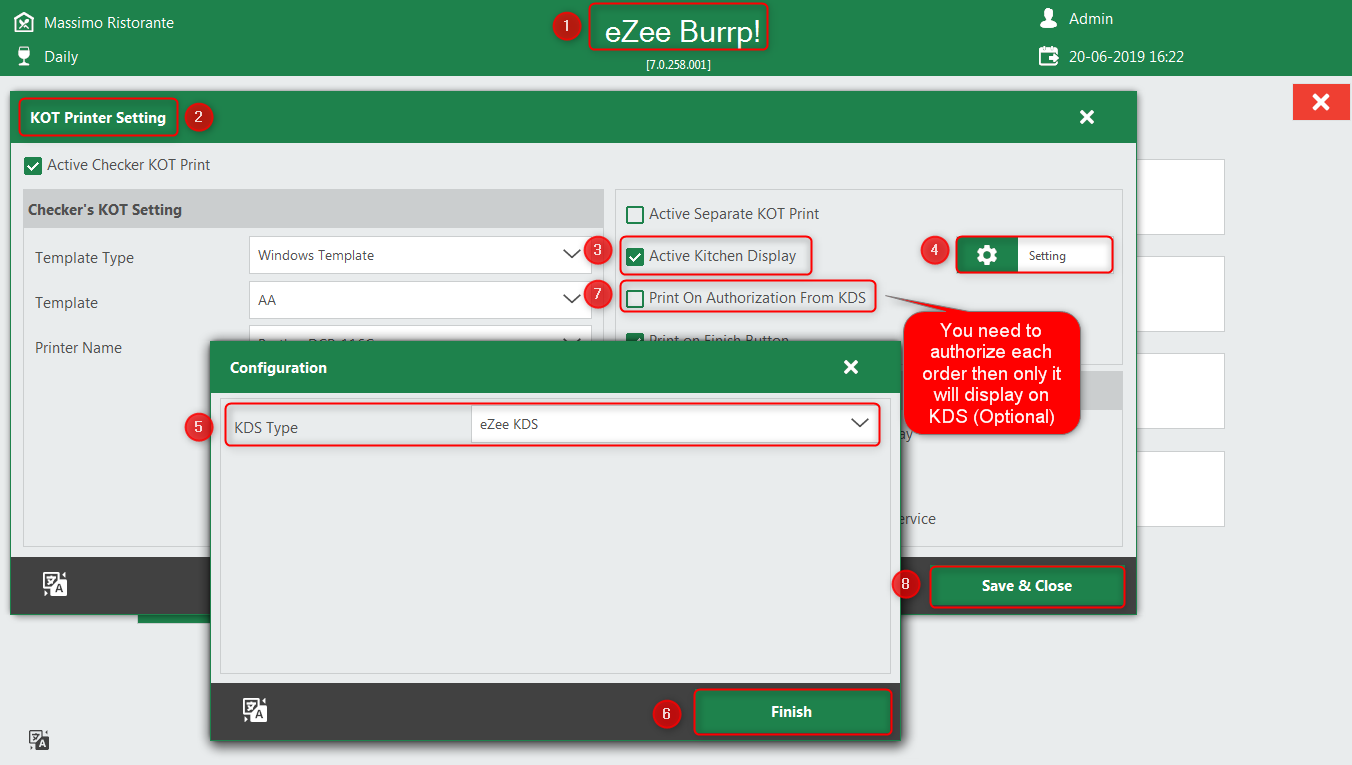Click the Save & Close button
This screenshot has width=1352, height=765.
coord(1027,586)
